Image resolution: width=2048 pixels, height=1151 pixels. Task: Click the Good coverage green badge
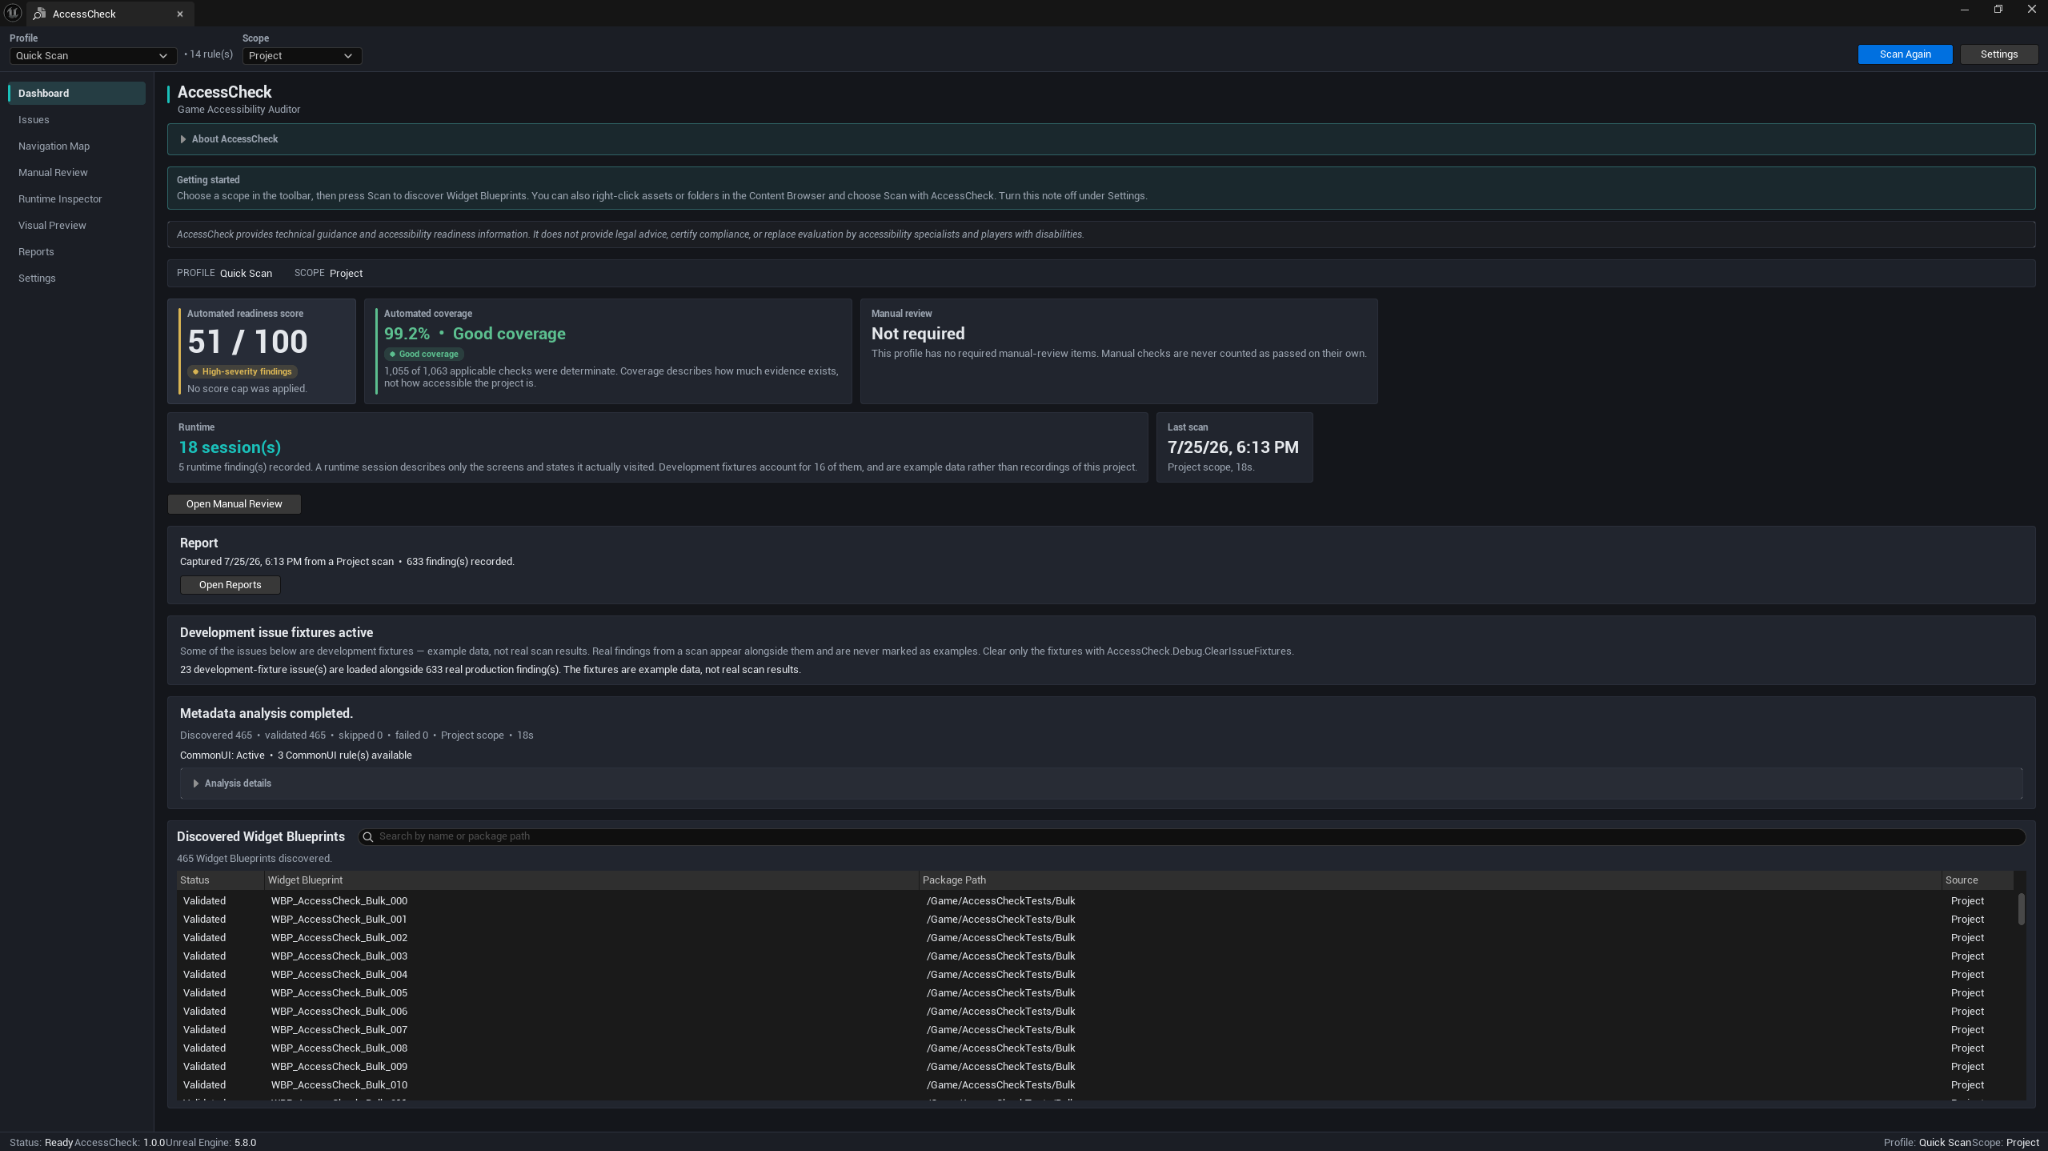[424, 354]
